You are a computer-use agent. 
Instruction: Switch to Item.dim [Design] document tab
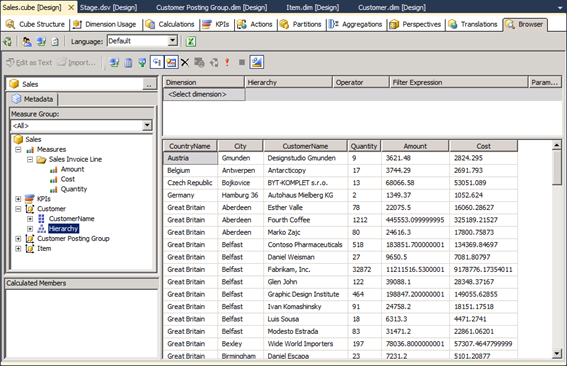click(x=313, y=8)
